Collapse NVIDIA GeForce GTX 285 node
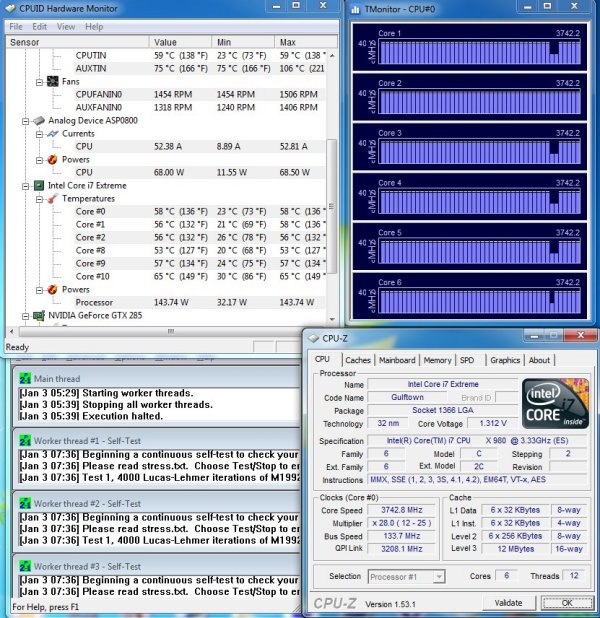This screenshot has height=618, width=600. 25,316
